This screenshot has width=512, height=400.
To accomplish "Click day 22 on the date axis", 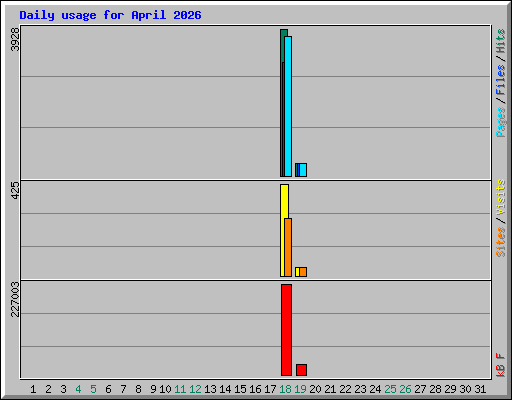I will point(345,389).
